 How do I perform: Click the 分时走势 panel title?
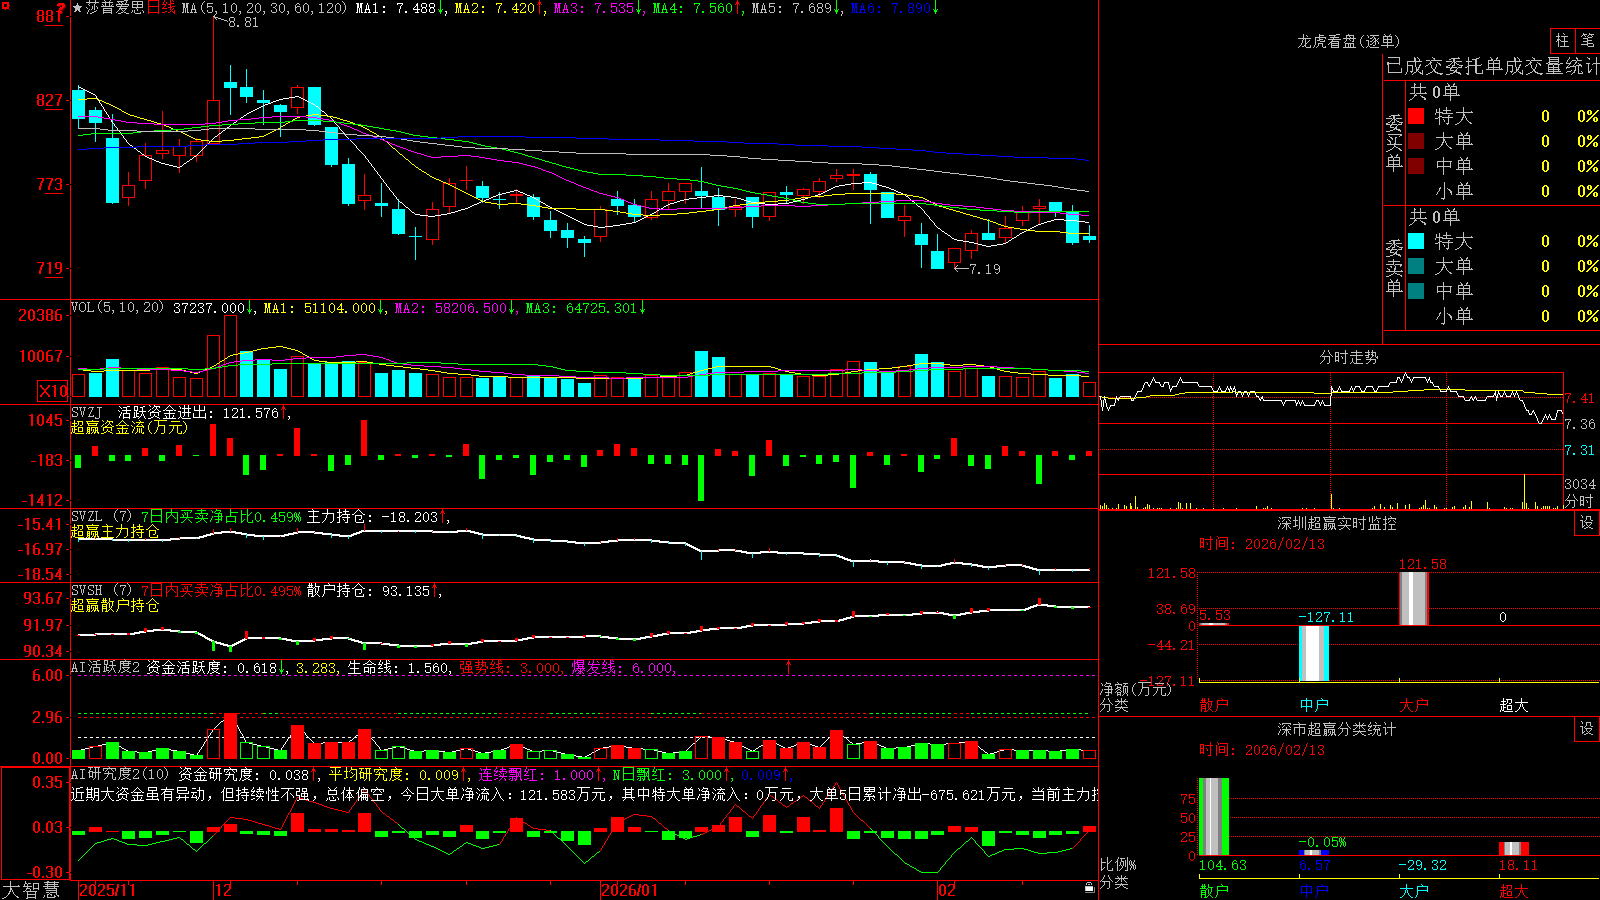click(1349, 357)
